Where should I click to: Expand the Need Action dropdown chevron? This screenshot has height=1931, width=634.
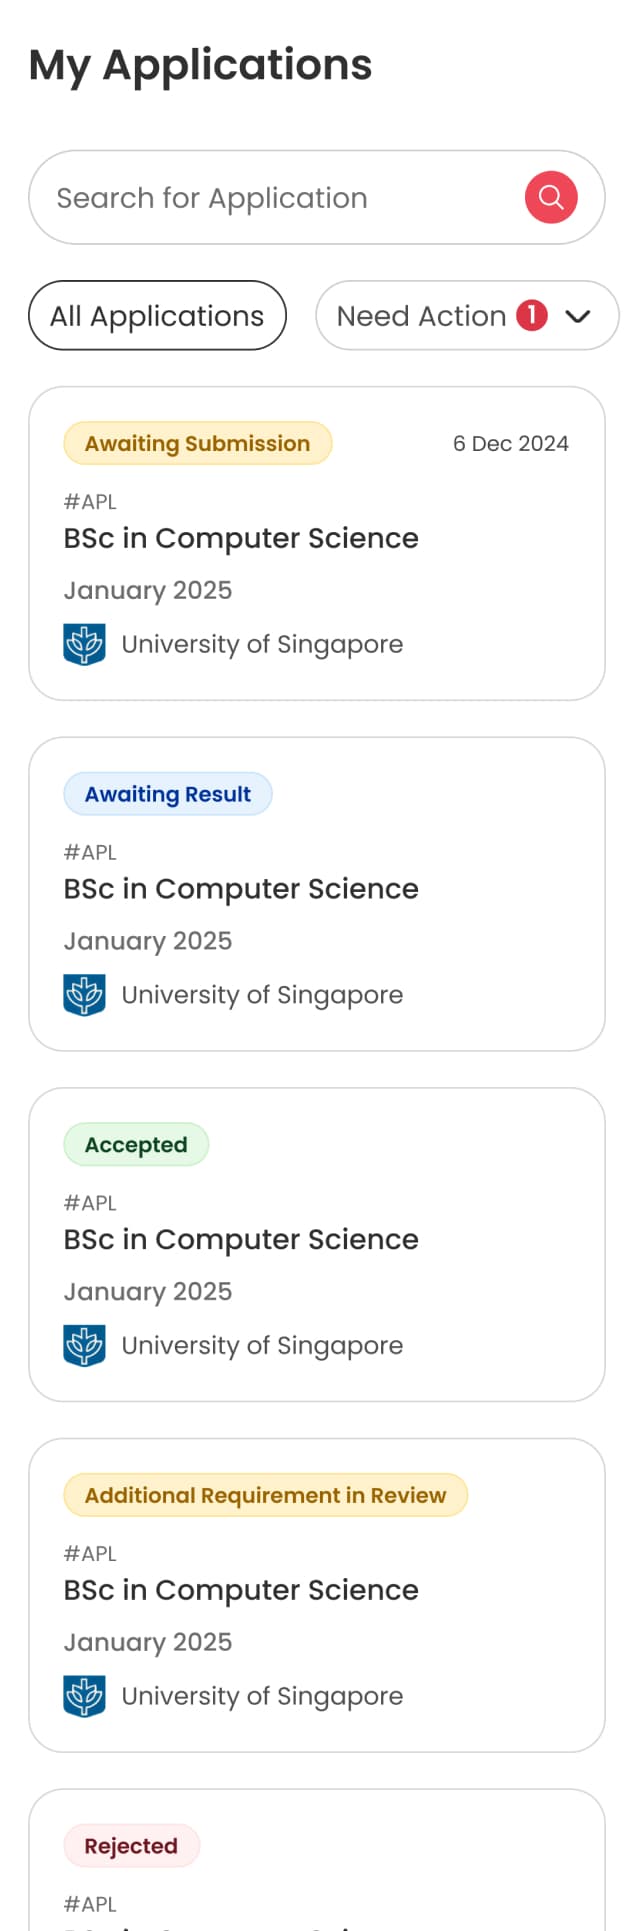pos(578,316)
